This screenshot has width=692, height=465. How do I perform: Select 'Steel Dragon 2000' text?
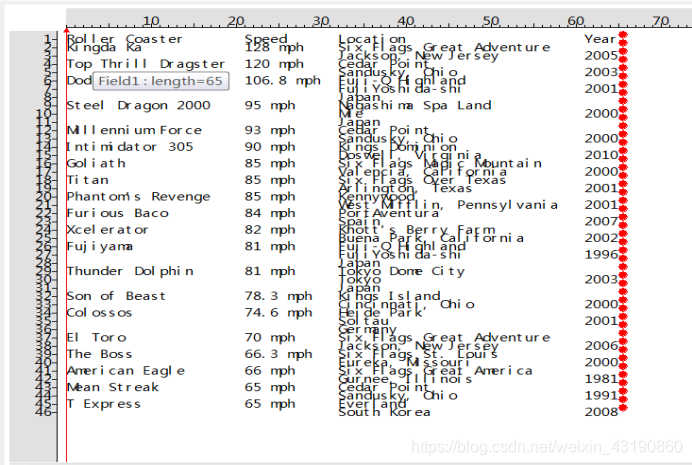(x=139, y=105)
